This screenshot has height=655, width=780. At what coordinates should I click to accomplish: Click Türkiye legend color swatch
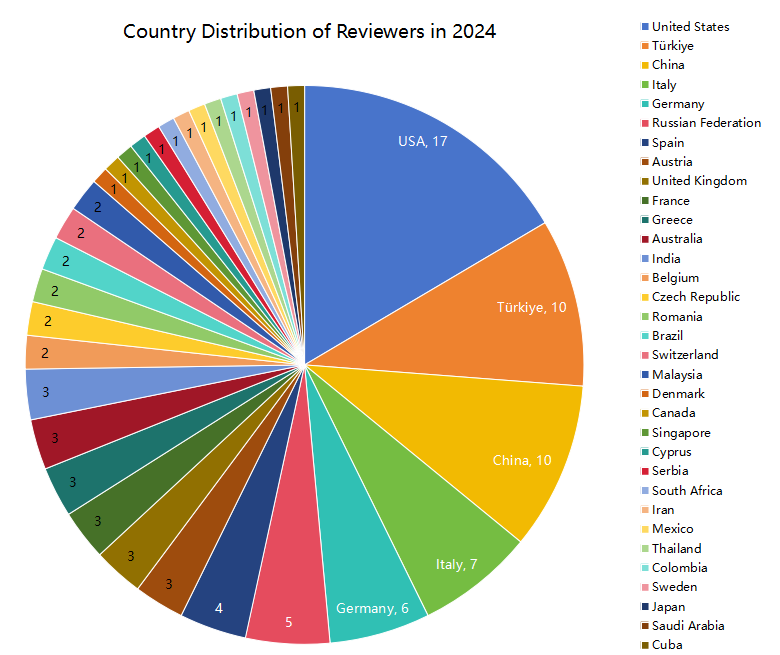pyautogui.click(x=645, y=46)
